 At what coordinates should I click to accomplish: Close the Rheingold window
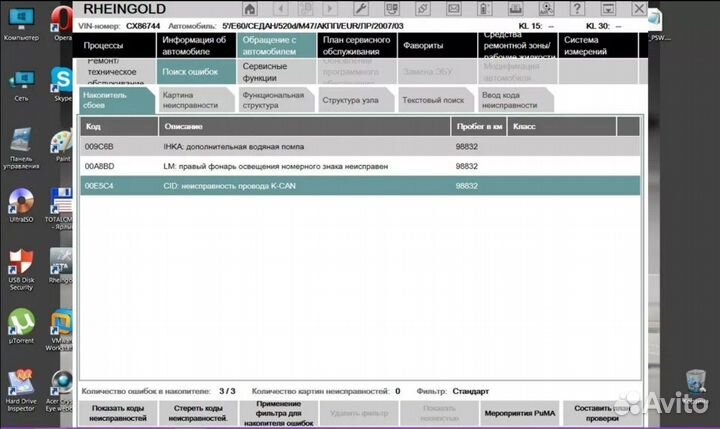click(x=639, y=9)
